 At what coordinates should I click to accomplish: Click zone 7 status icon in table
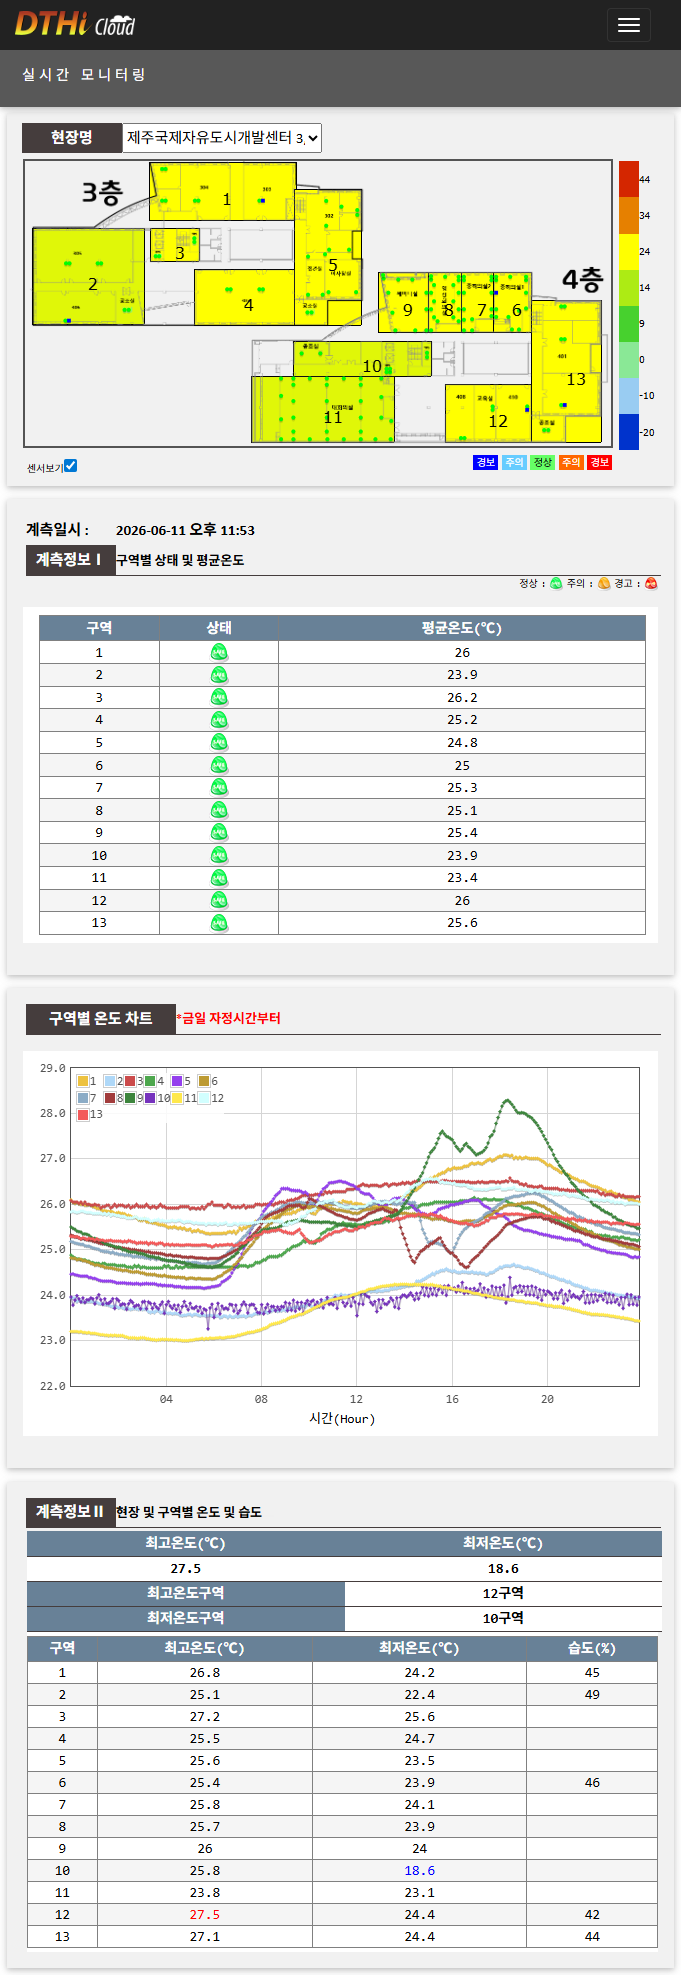[219, 788]
